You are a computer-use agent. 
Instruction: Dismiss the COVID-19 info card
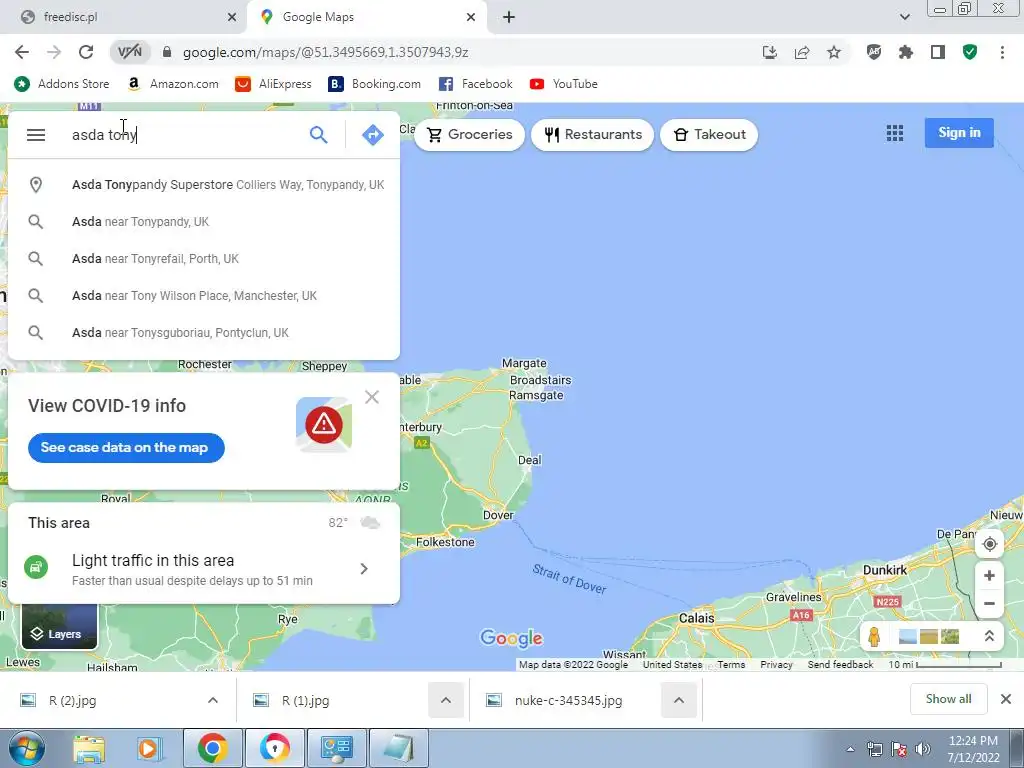(x=372, y=397)
